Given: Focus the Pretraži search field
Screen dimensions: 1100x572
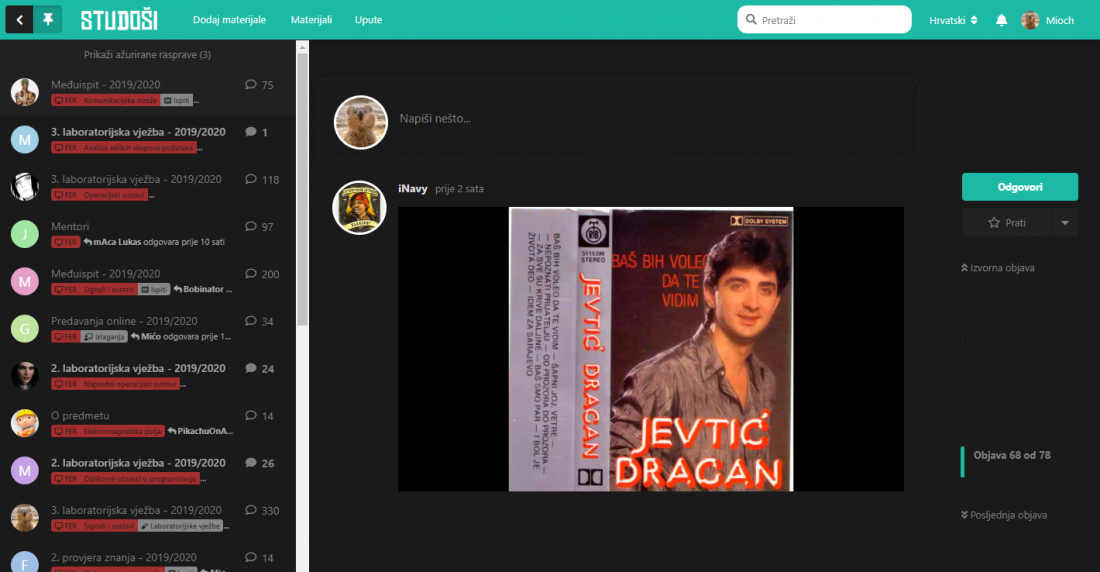Looking at the screenshot, I should pyautogui.click(x=824, y=20).
